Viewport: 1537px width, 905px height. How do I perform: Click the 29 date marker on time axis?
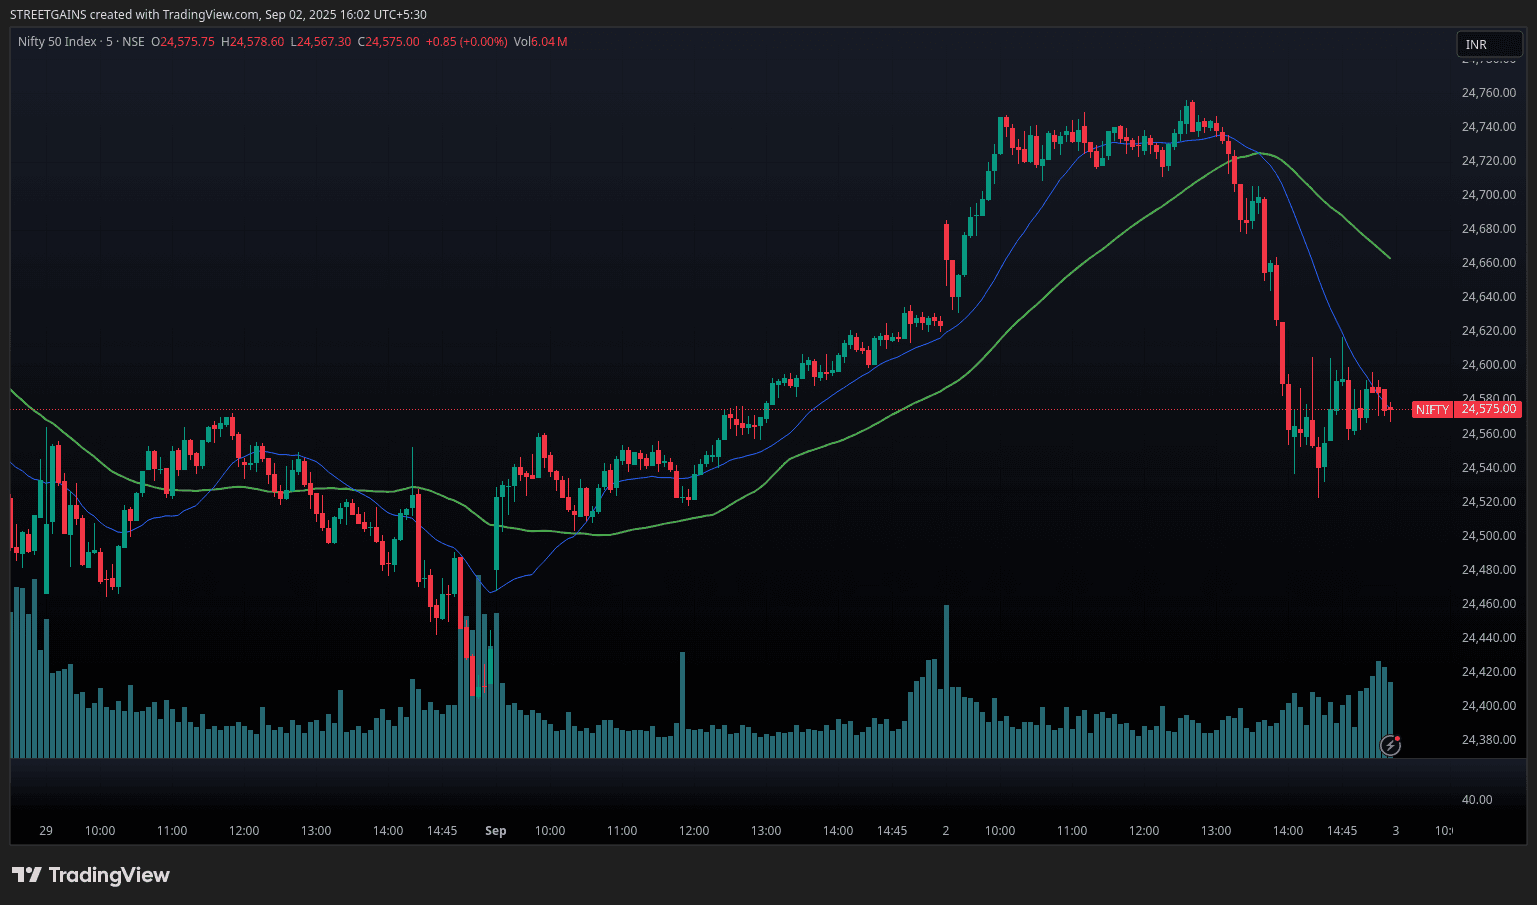pyautogui.click(x=46, y=831)
